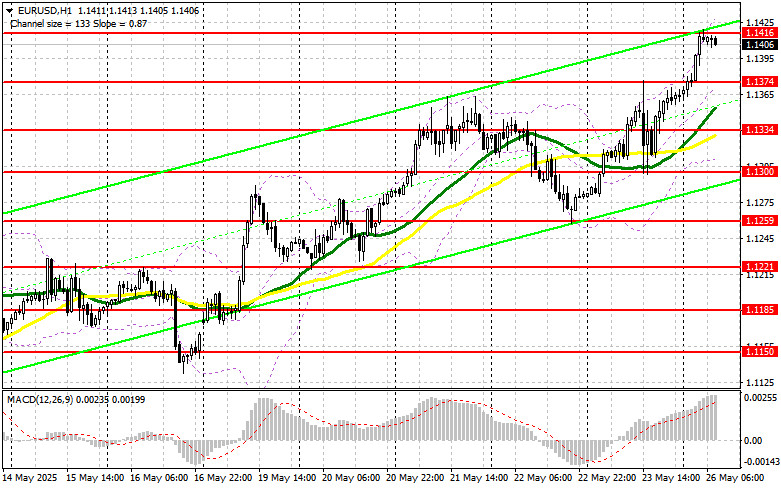
Task: Select the 1.1374 red level label
Action: (760, 82)
